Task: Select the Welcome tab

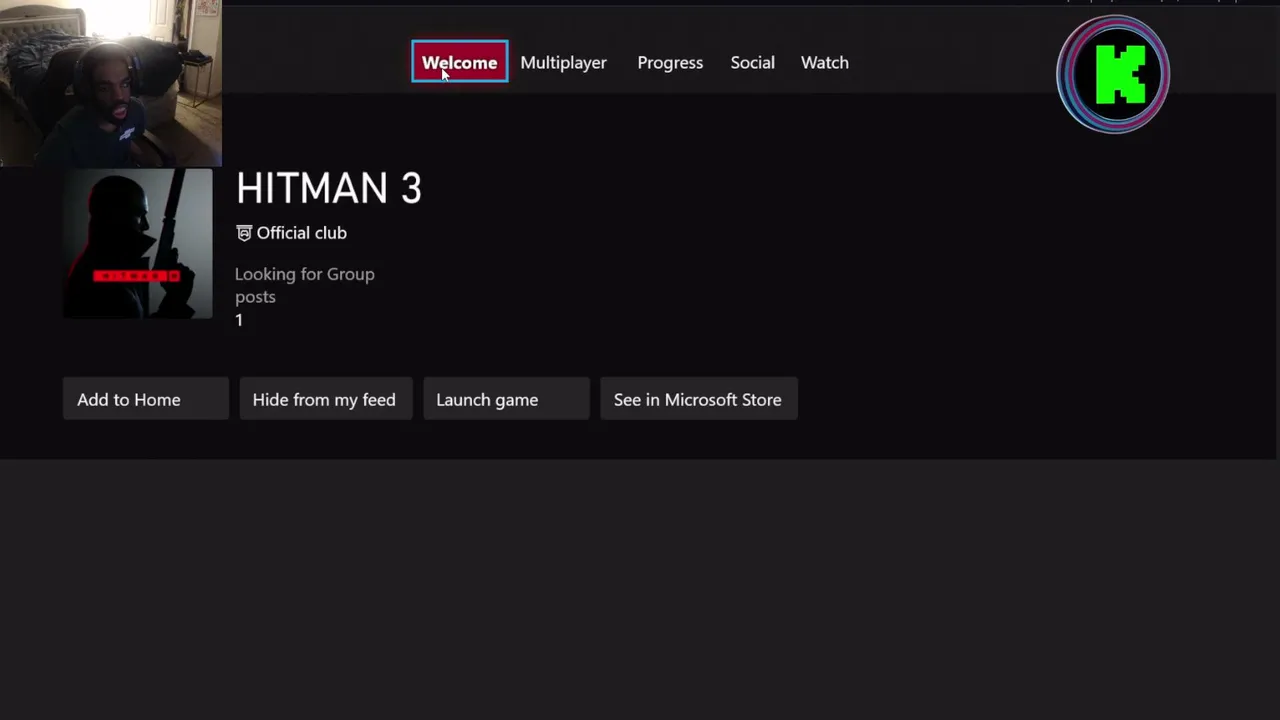Action: [x=459, y=62]
